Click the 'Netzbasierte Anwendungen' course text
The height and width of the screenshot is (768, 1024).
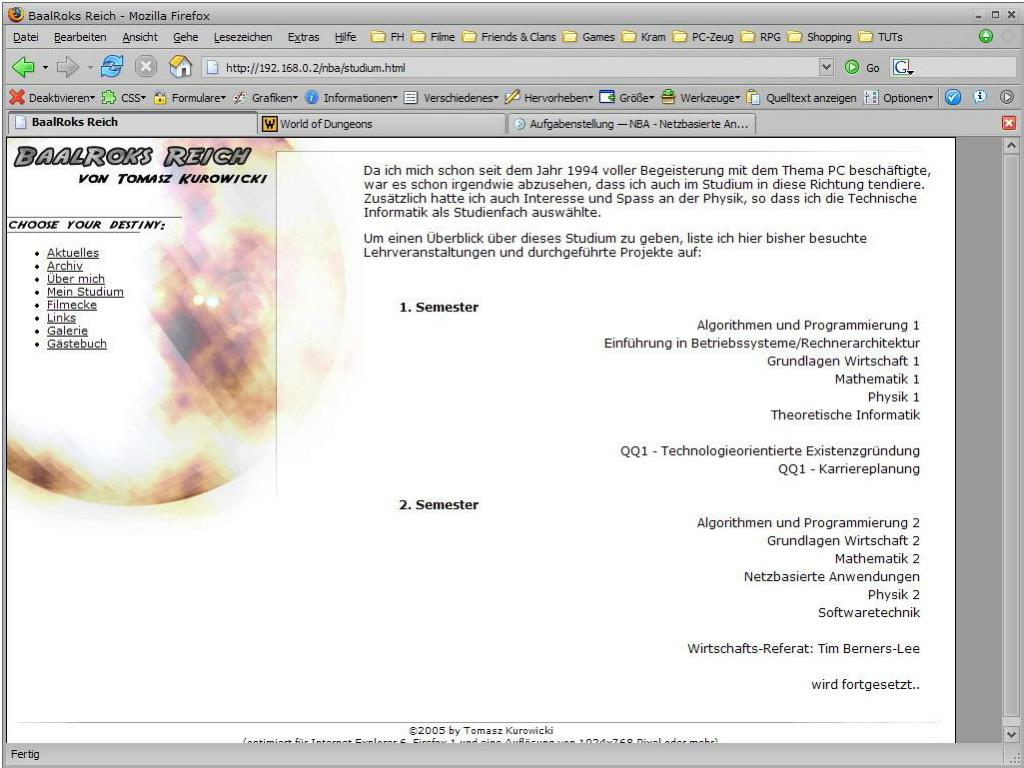pos(831,577)
